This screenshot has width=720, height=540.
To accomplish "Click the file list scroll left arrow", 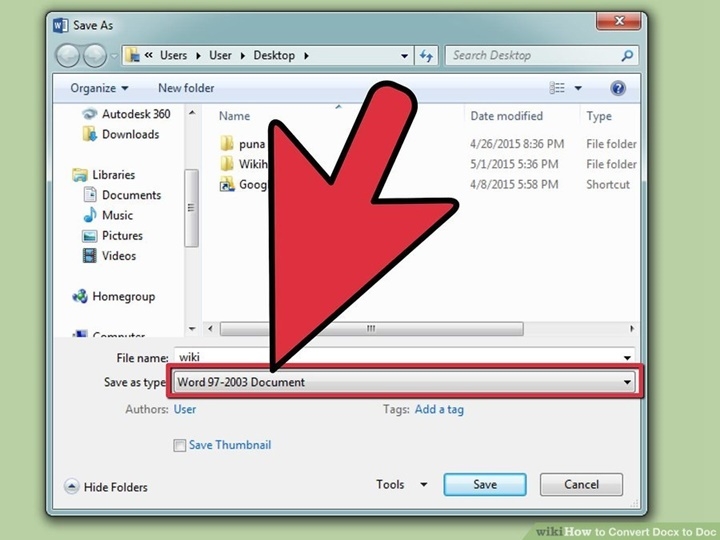I will [x=210, y=329].
